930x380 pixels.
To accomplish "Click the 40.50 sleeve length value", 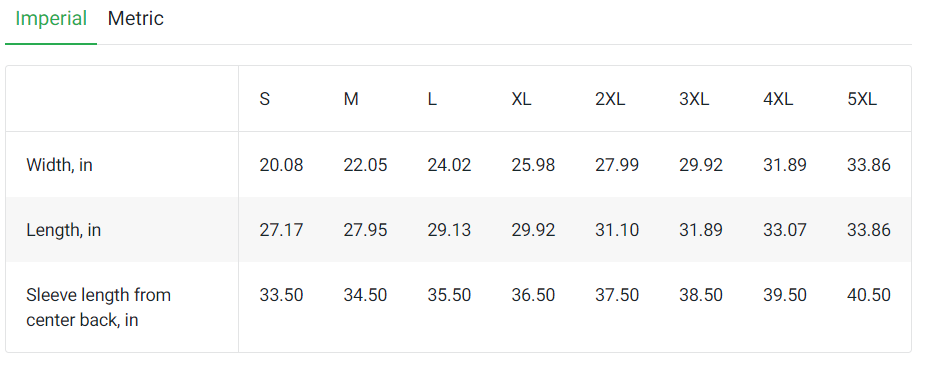I will (869, 295).
